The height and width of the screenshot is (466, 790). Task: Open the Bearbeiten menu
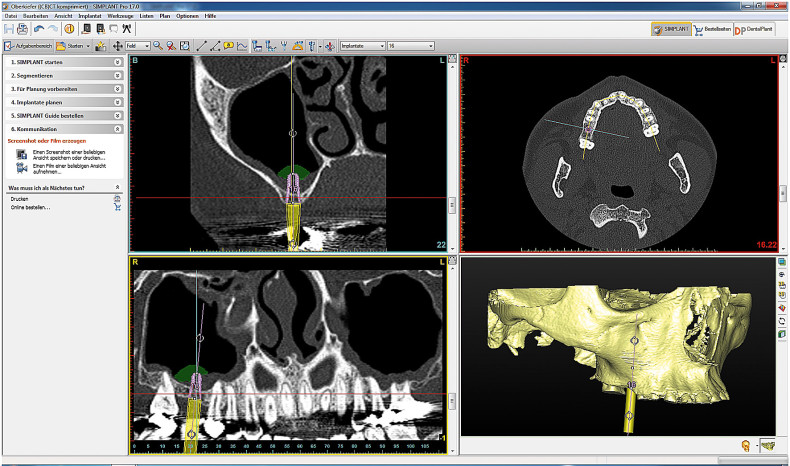35,16
